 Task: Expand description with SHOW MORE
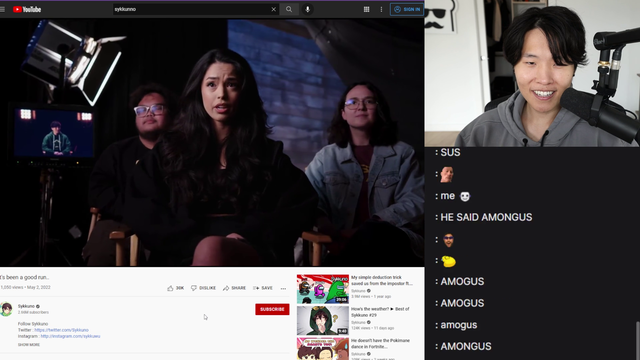click(29, 345)
